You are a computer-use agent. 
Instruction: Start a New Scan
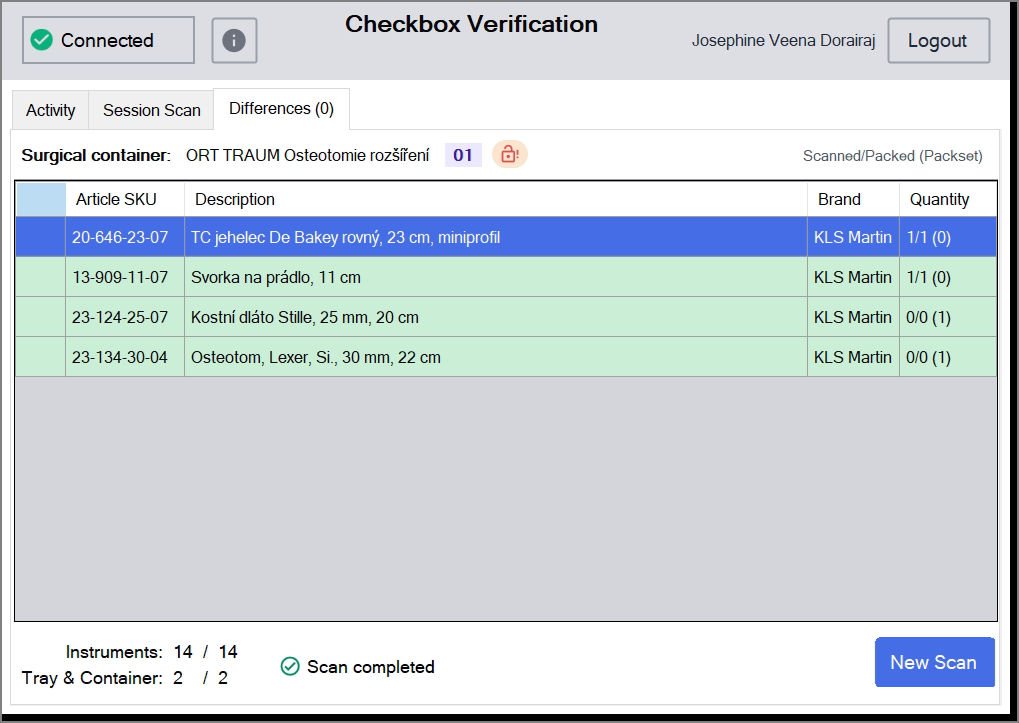(935, 662)
